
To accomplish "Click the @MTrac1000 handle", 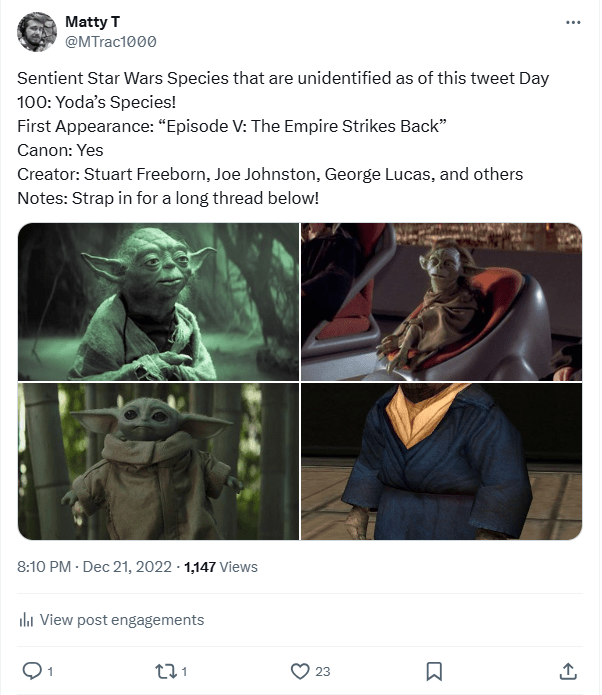I will click(x=110, y=41).
